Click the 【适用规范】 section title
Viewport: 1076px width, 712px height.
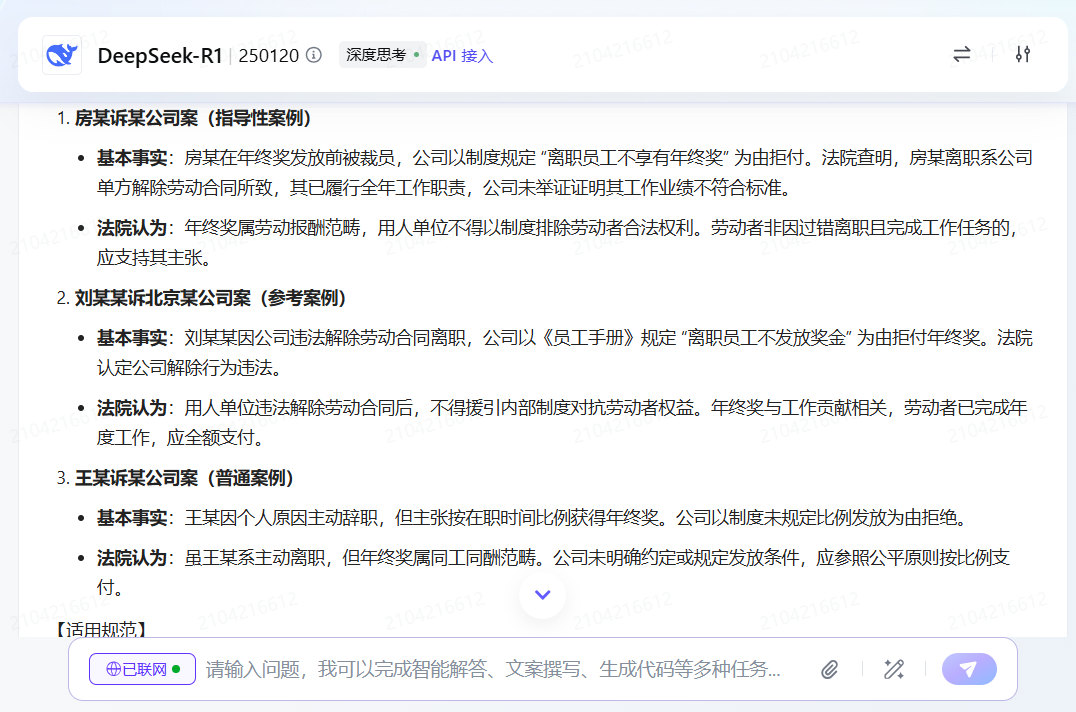101,629
